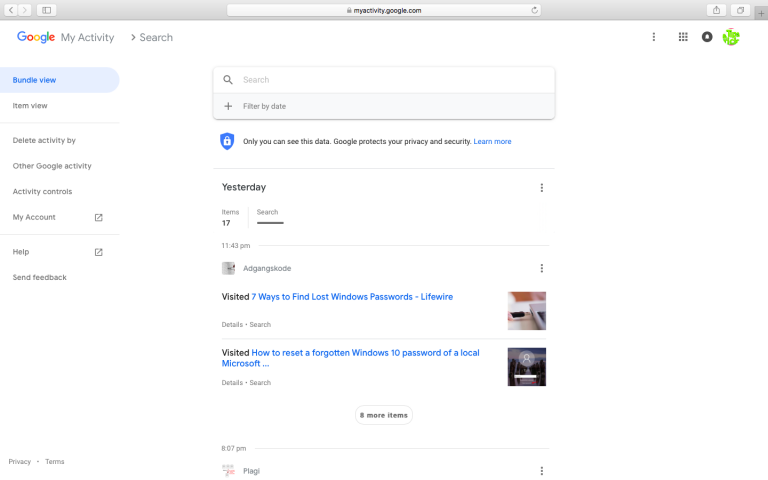
Task: Expand Filter by date option
Action: [x=384, y=106]
